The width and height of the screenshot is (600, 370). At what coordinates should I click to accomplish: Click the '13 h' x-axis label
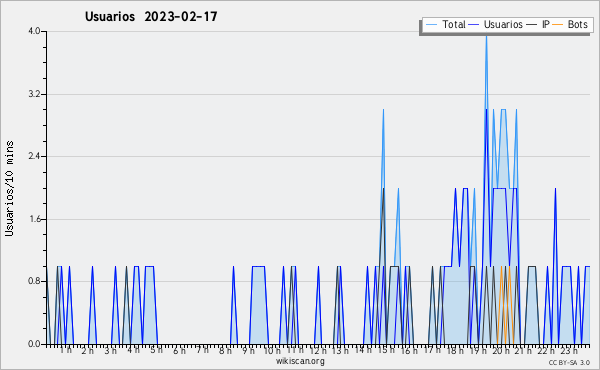[x=340, y=351]
